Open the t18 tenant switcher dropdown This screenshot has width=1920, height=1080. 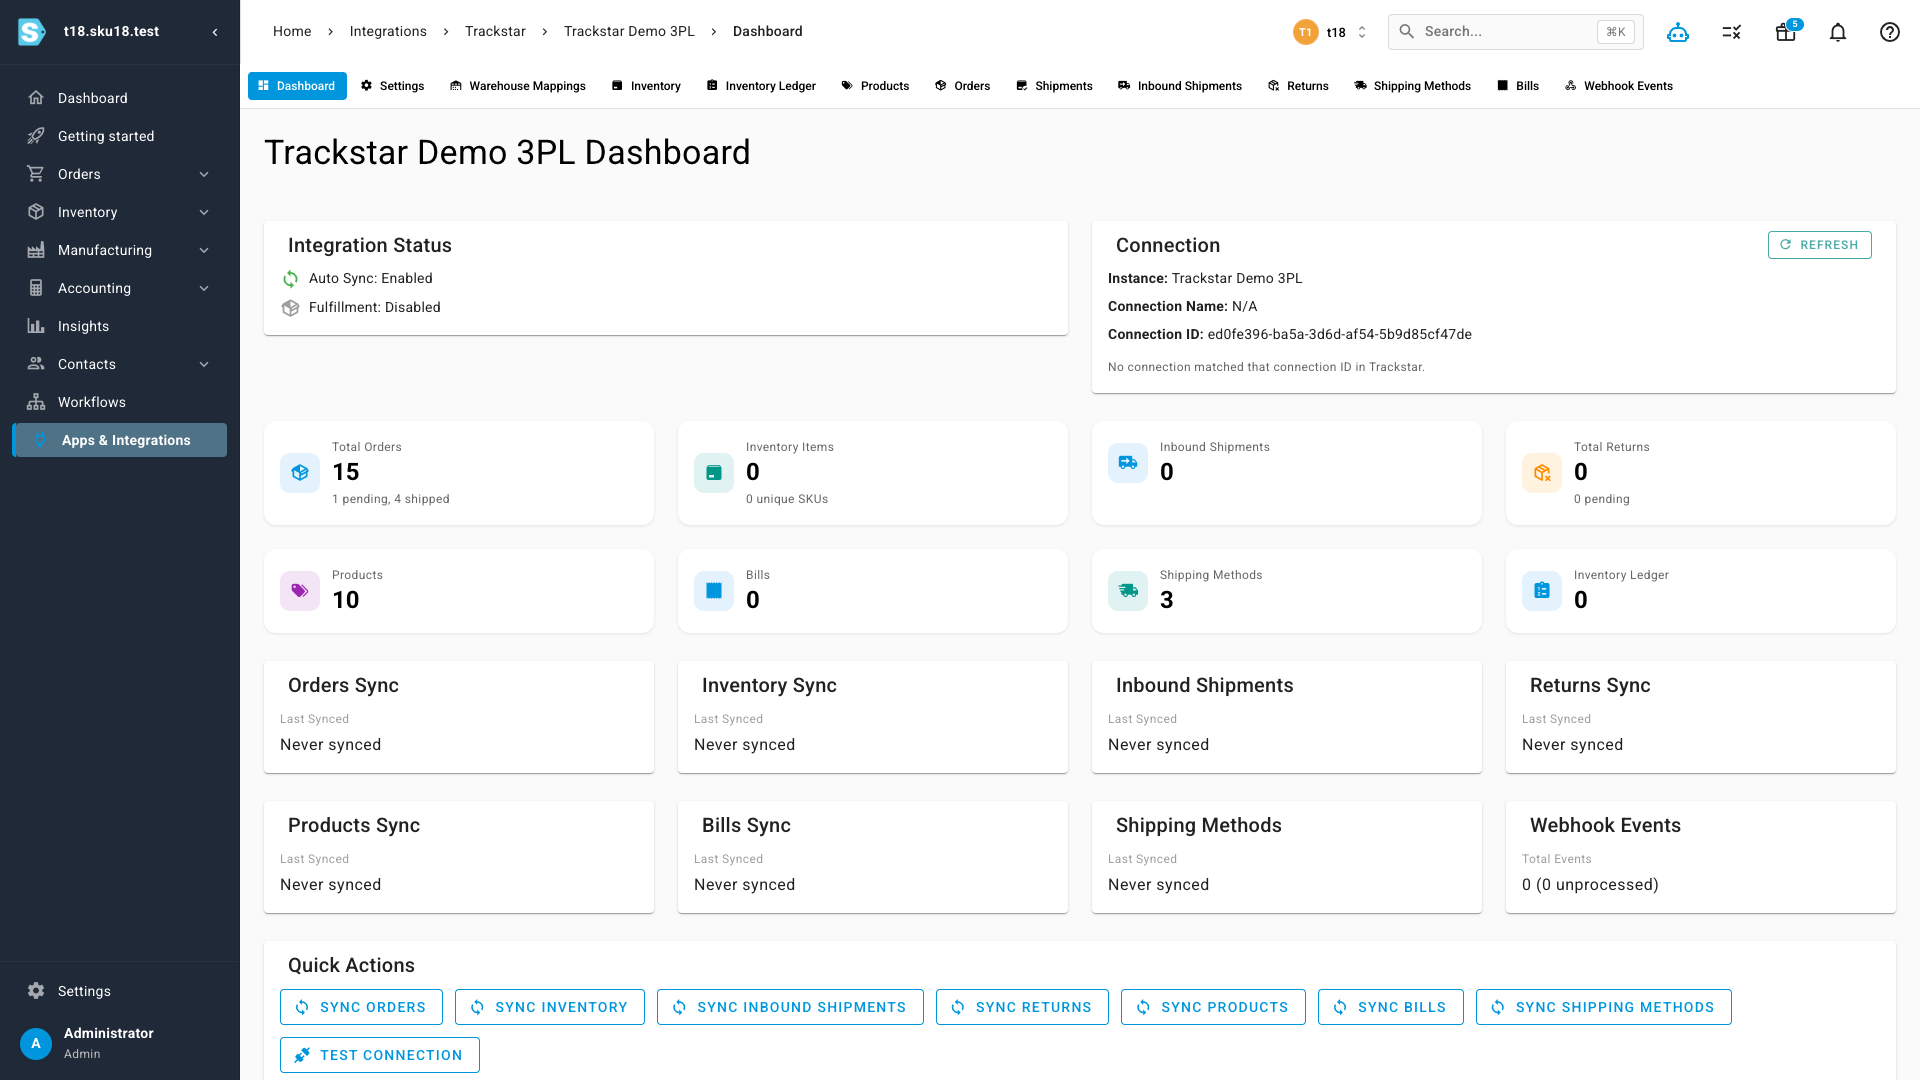click(1332, 32)
